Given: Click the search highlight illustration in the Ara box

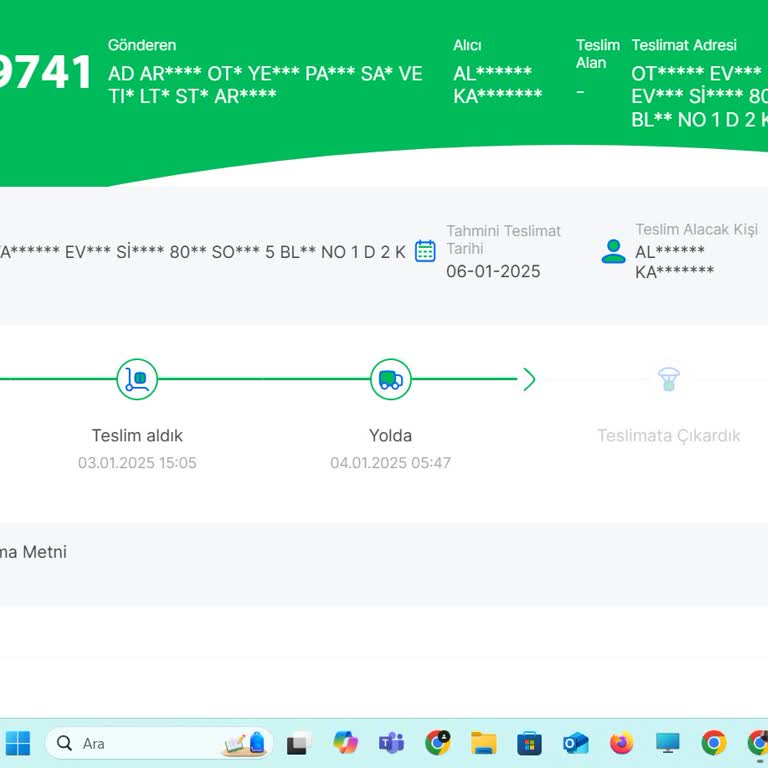Looking at the screenshot, I should [244, 743].
